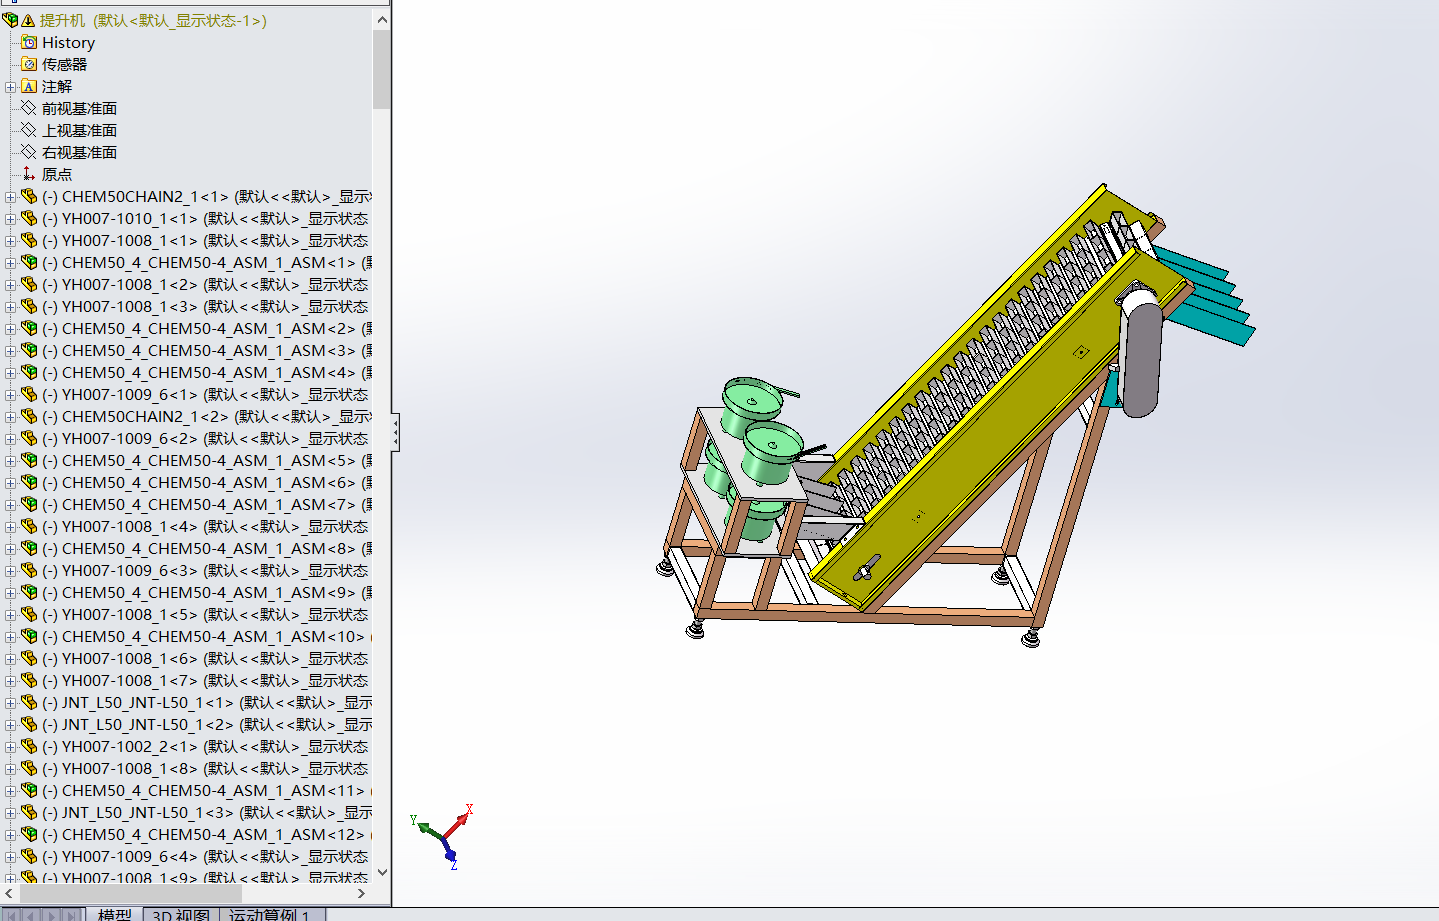Viewport: 1439px width, 921px height.
Task: Click the part icon of YH007-1009_6<4>
Action: [x=29, y=856]
